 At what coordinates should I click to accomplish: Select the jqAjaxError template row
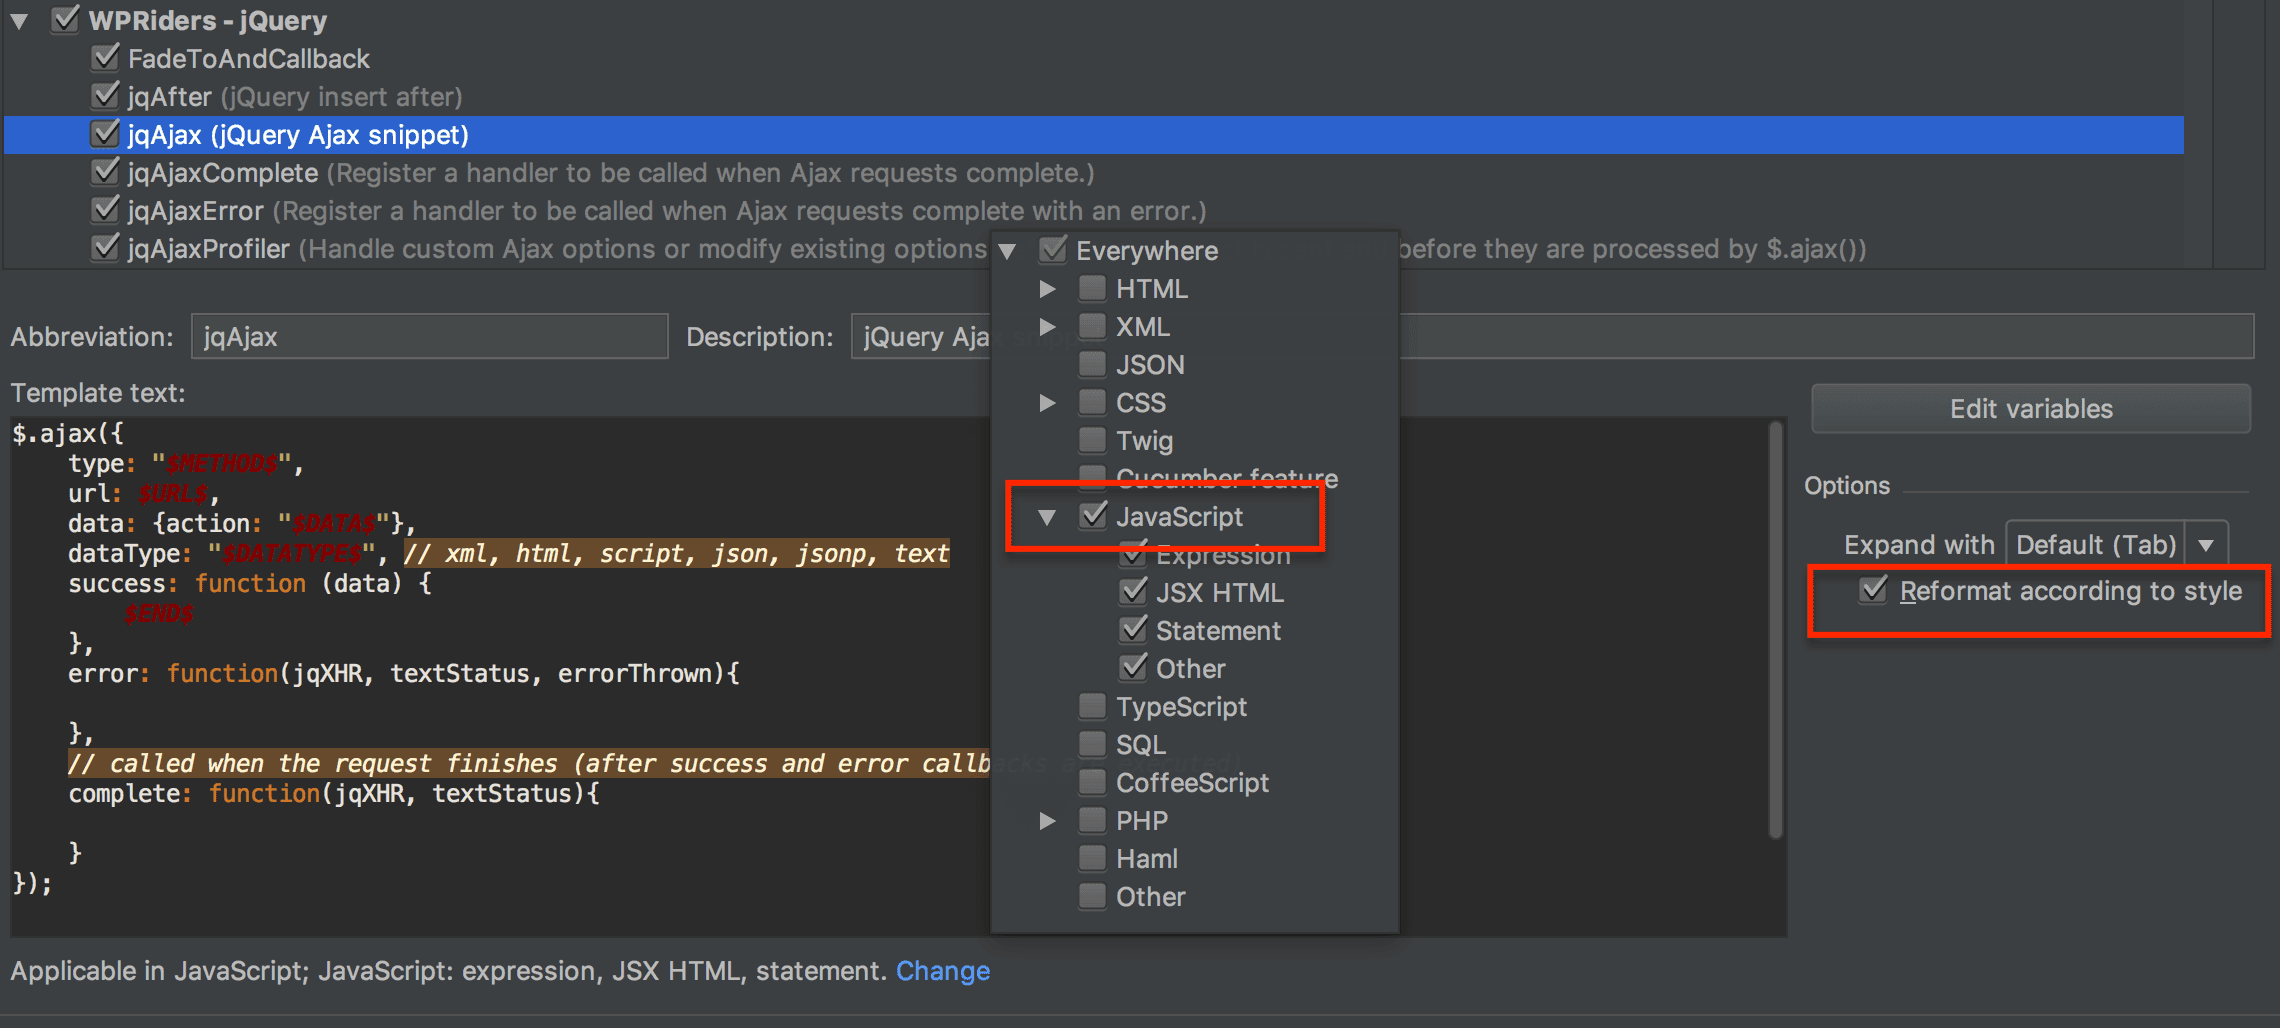point(1094,211)
